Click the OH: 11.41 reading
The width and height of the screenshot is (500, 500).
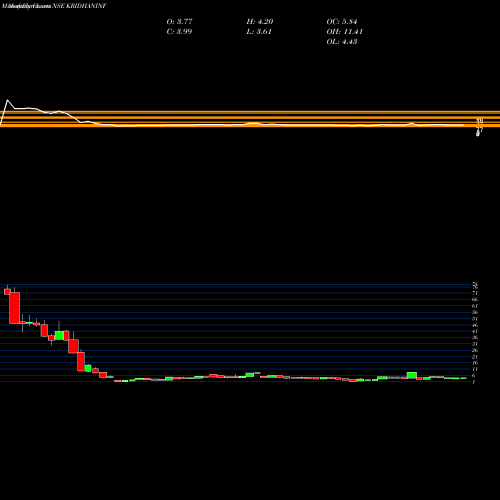(x=344, y=32)
